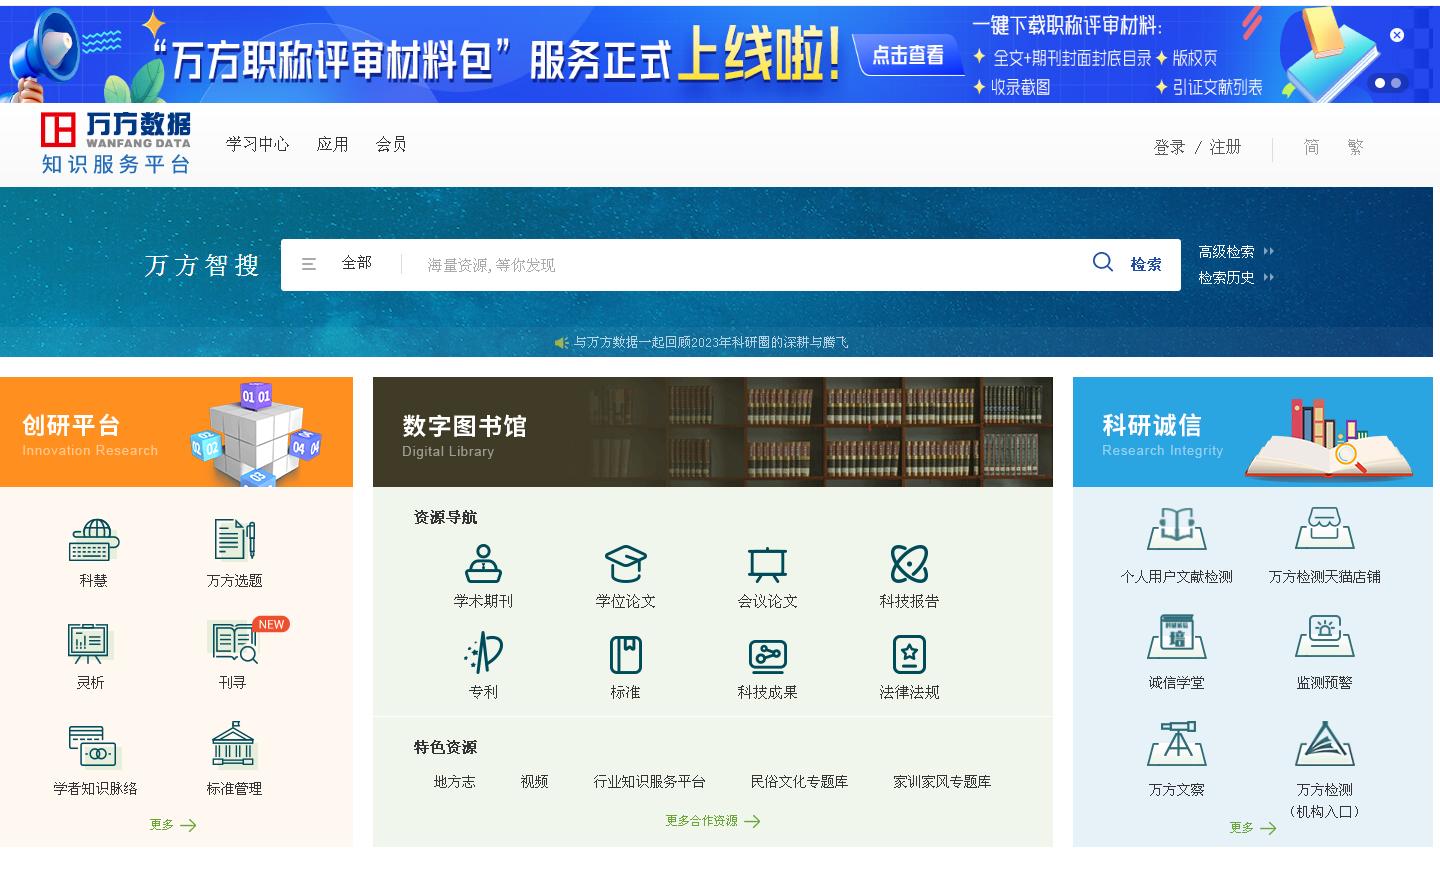Viewport: 1440px width, 878px height.
Task: Click 更多 under 科研诚信
Action: tap(1253, 828)
